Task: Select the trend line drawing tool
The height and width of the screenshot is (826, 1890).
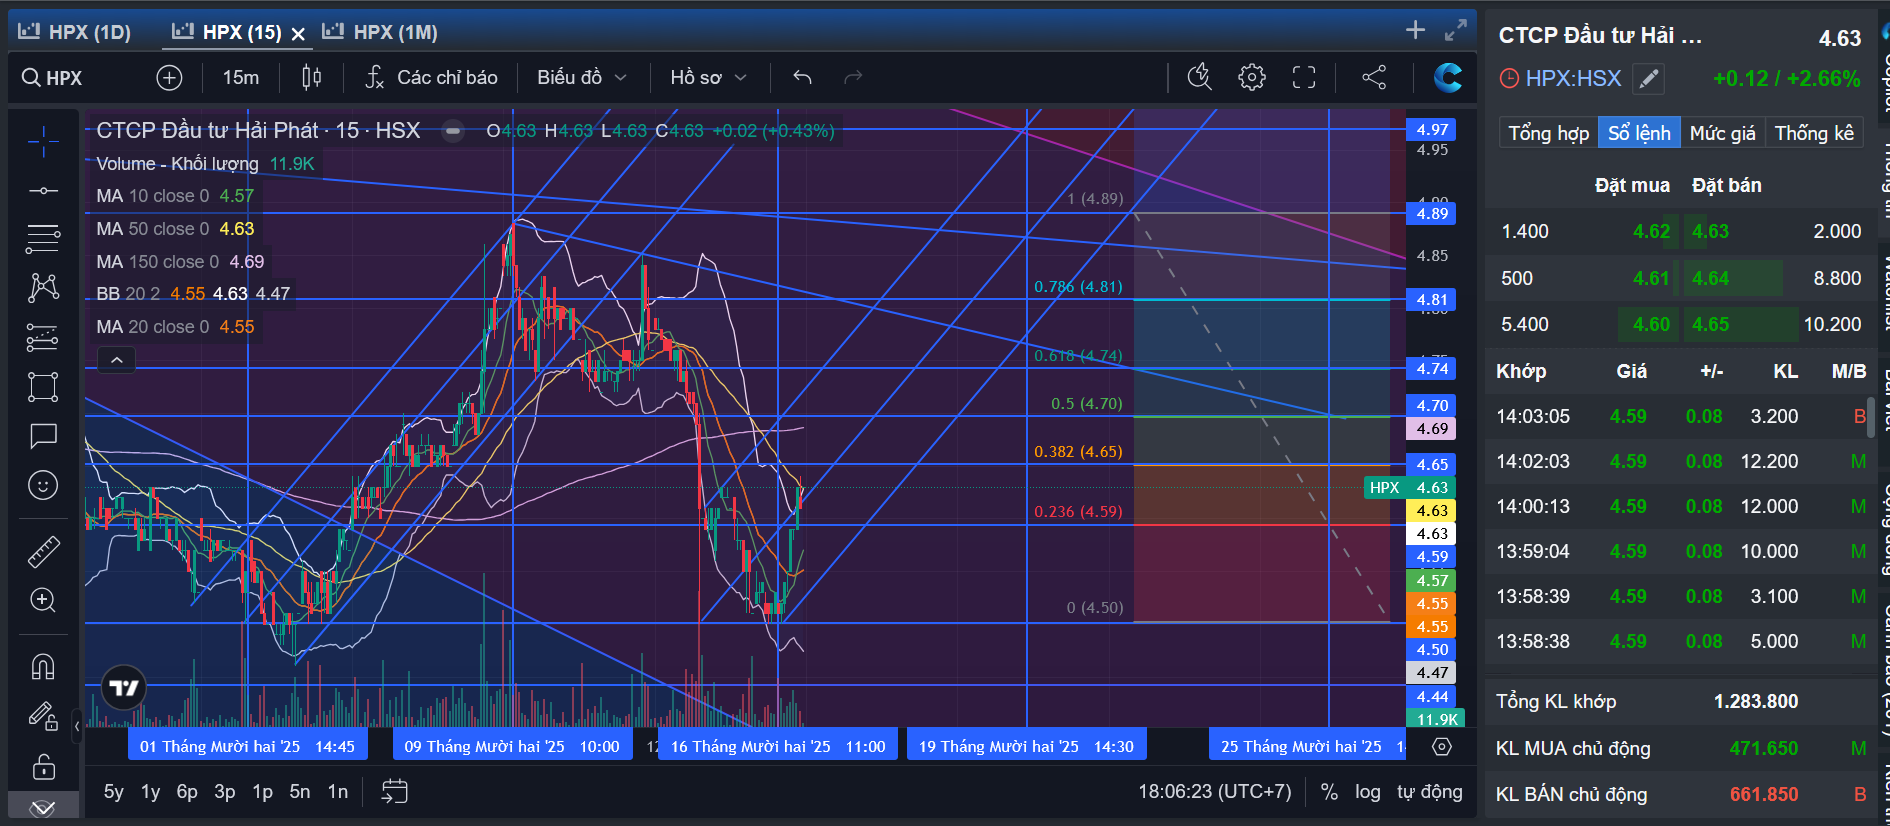Action: coord(43,190)
